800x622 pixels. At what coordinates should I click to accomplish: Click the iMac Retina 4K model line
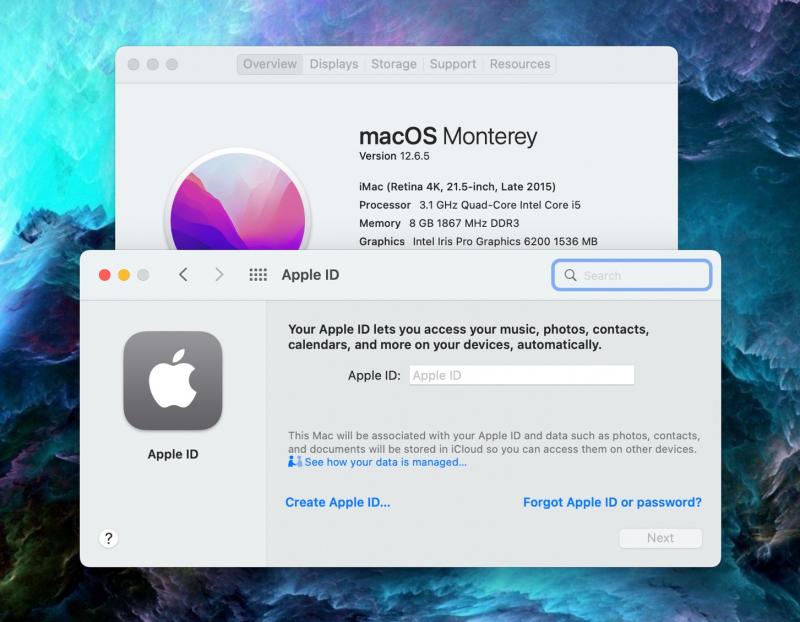tap(457, 187)
